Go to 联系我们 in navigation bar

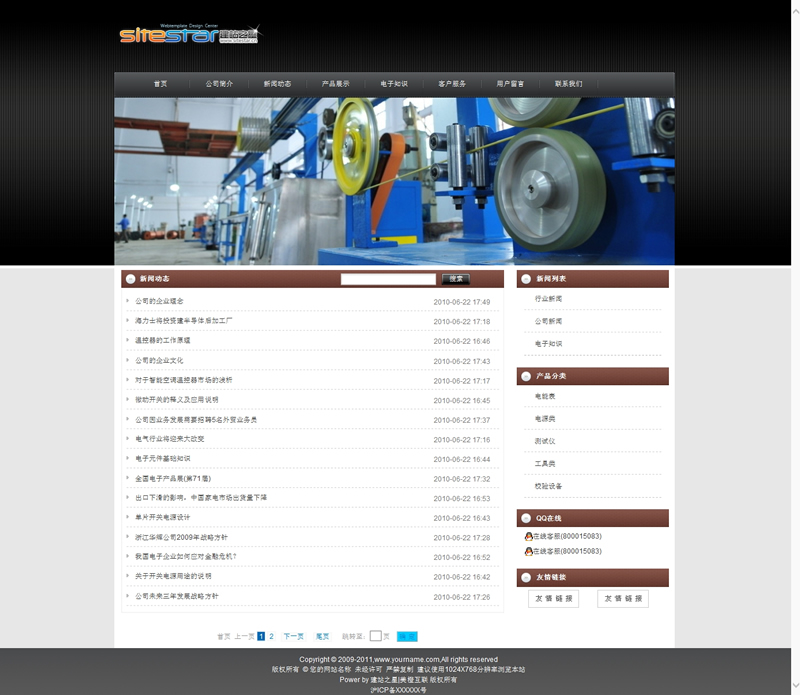(x=568, y=84)
